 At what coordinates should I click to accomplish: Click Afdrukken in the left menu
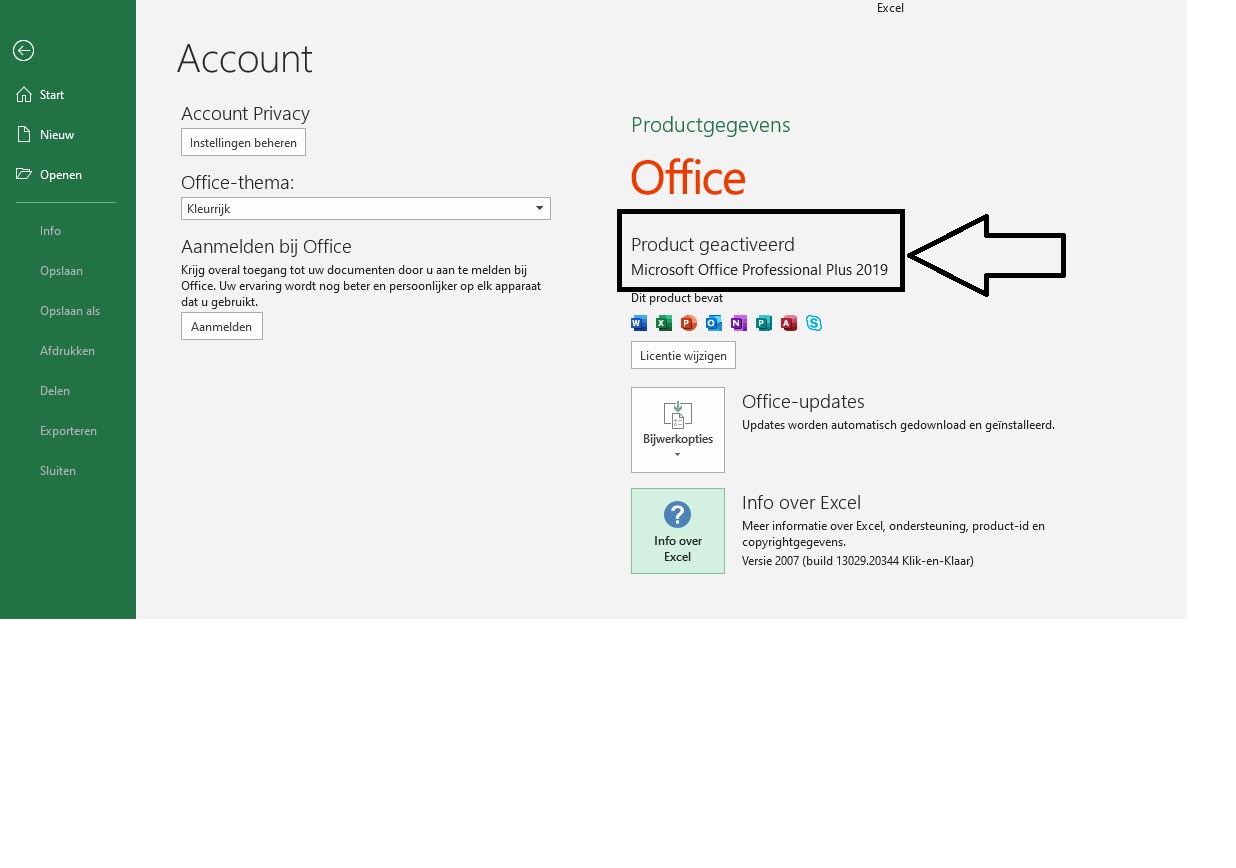coord(67,351)
